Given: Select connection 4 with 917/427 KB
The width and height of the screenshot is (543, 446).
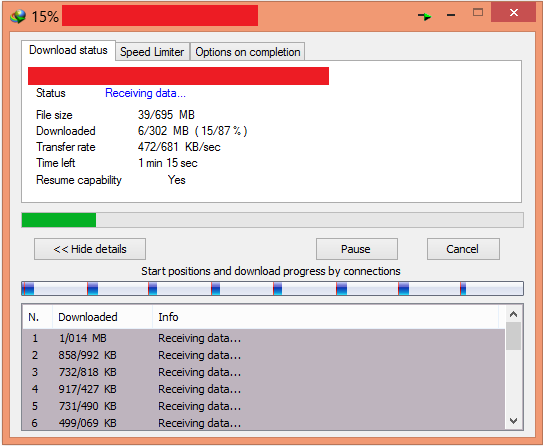Looking at the screenshot, I should 264,389.
